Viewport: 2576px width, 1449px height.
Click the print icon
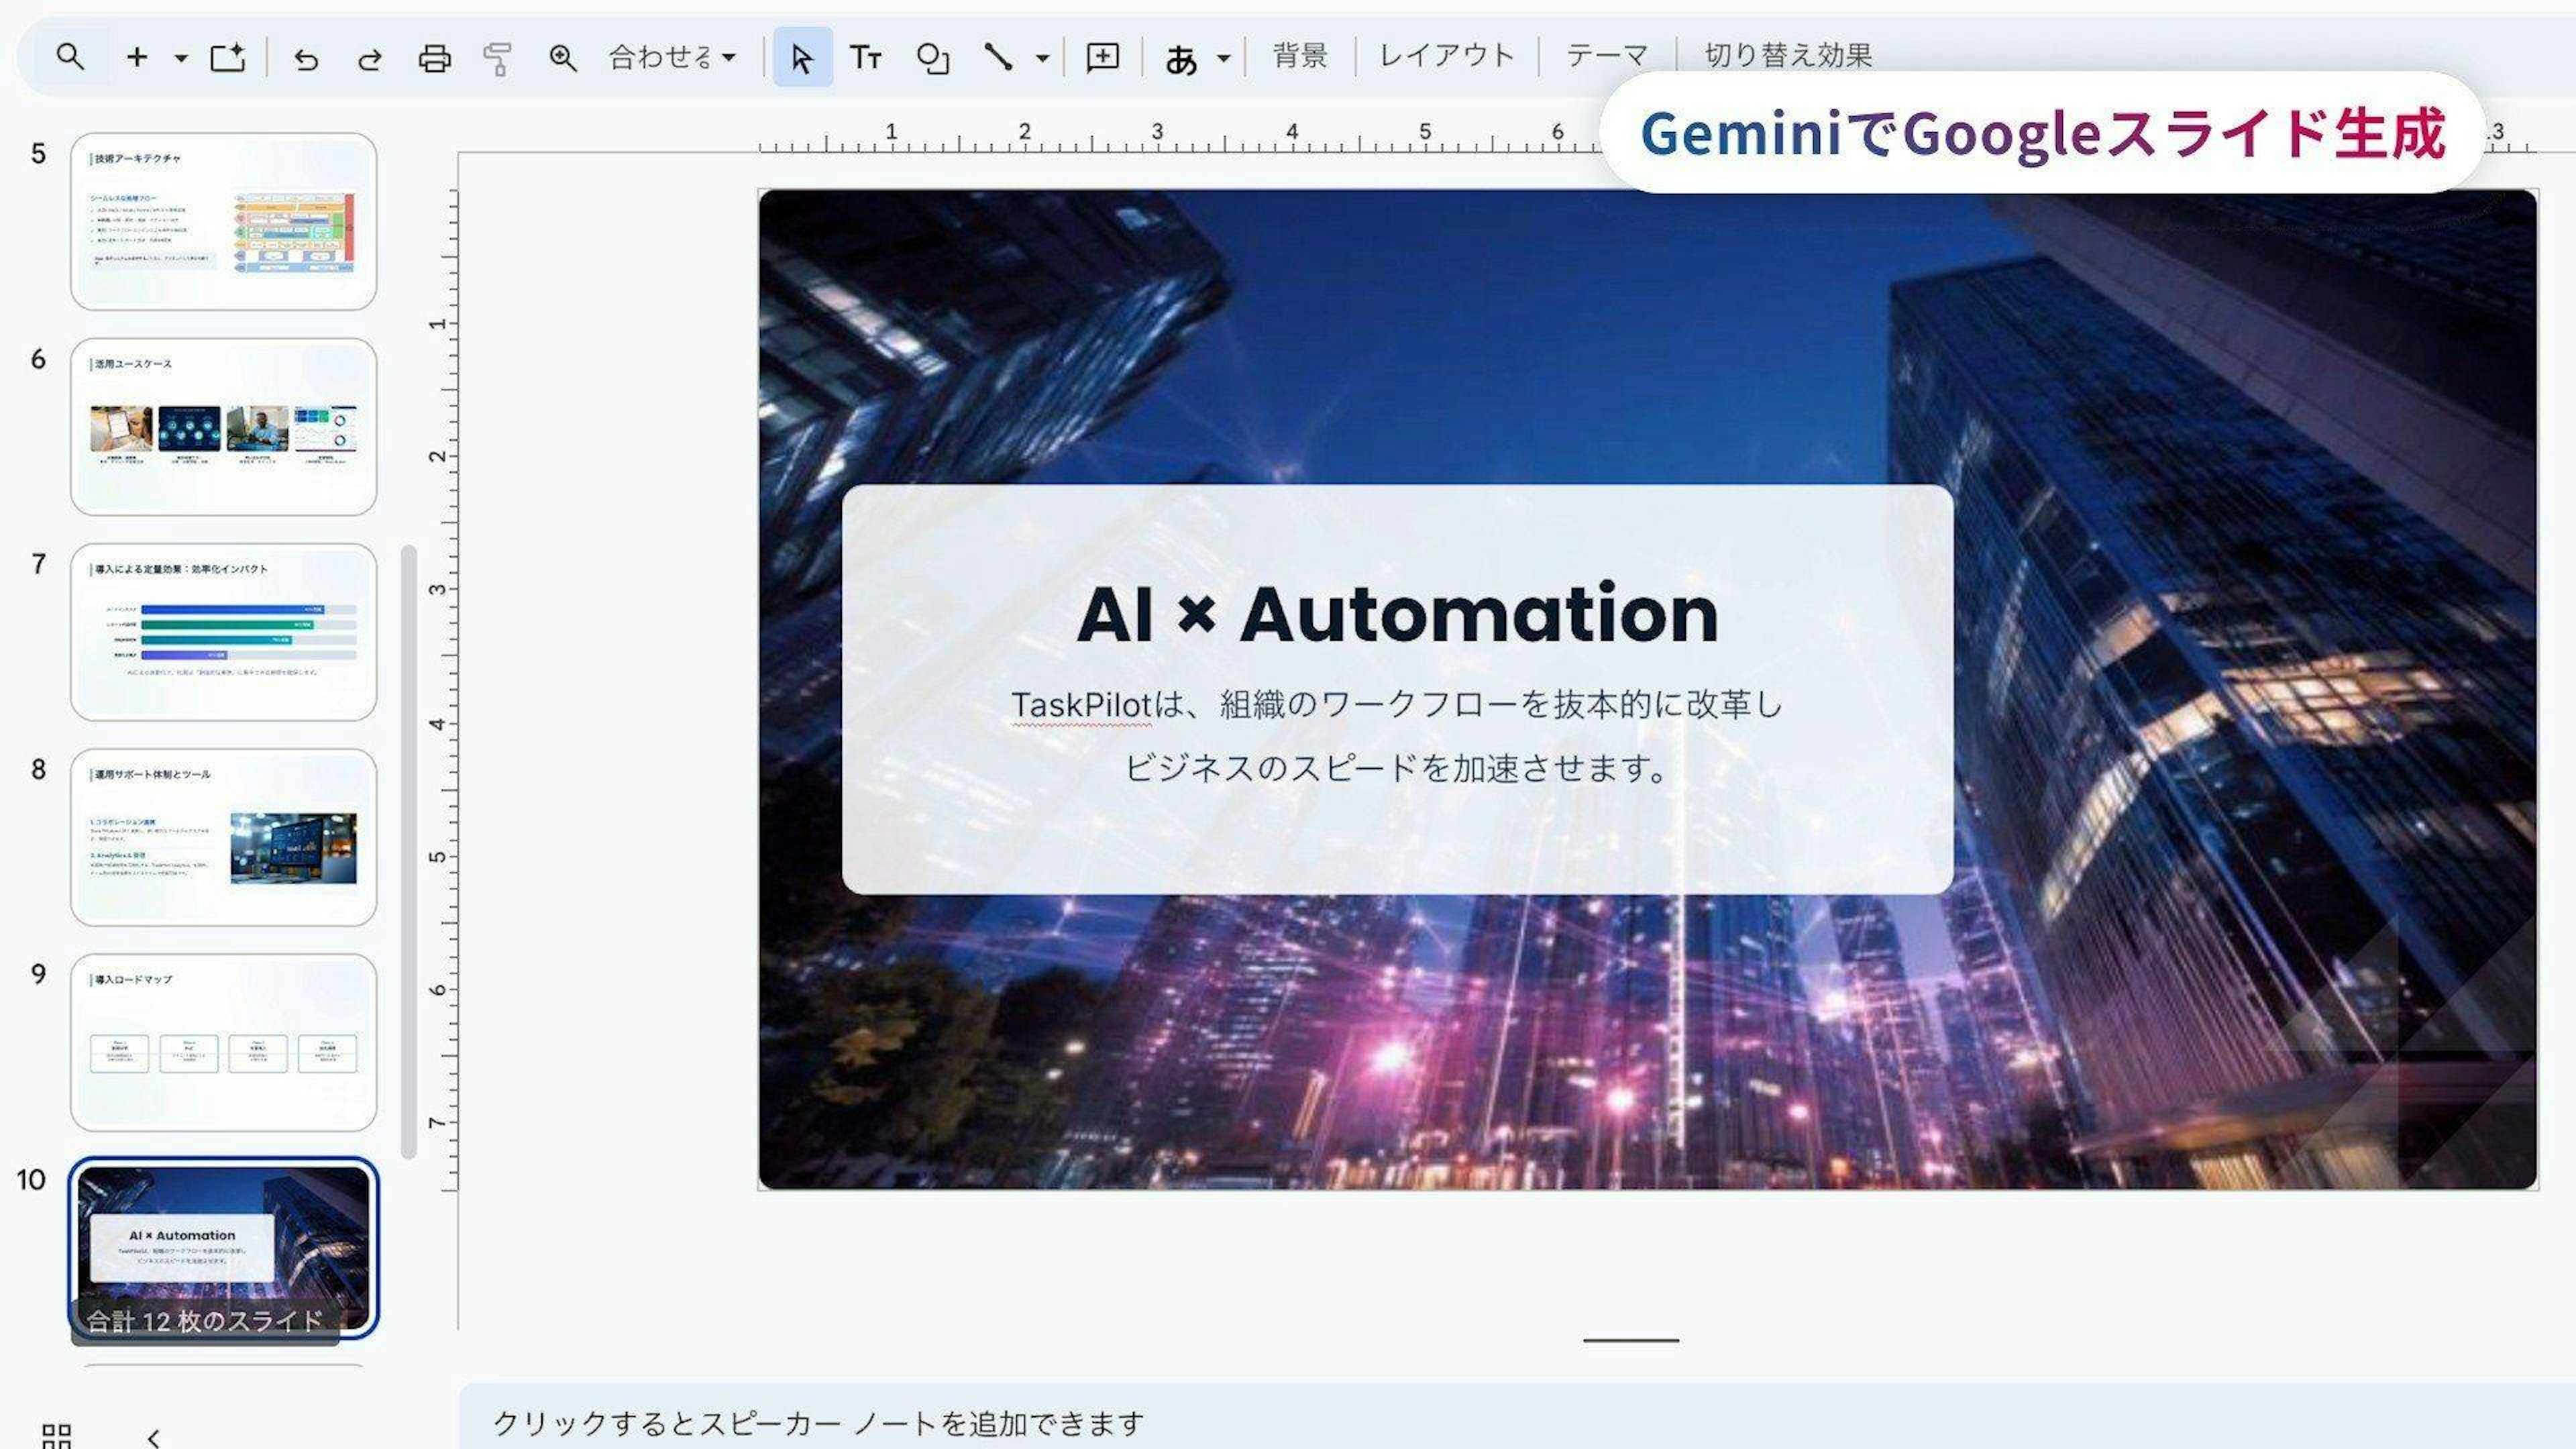tap(434, 59)
